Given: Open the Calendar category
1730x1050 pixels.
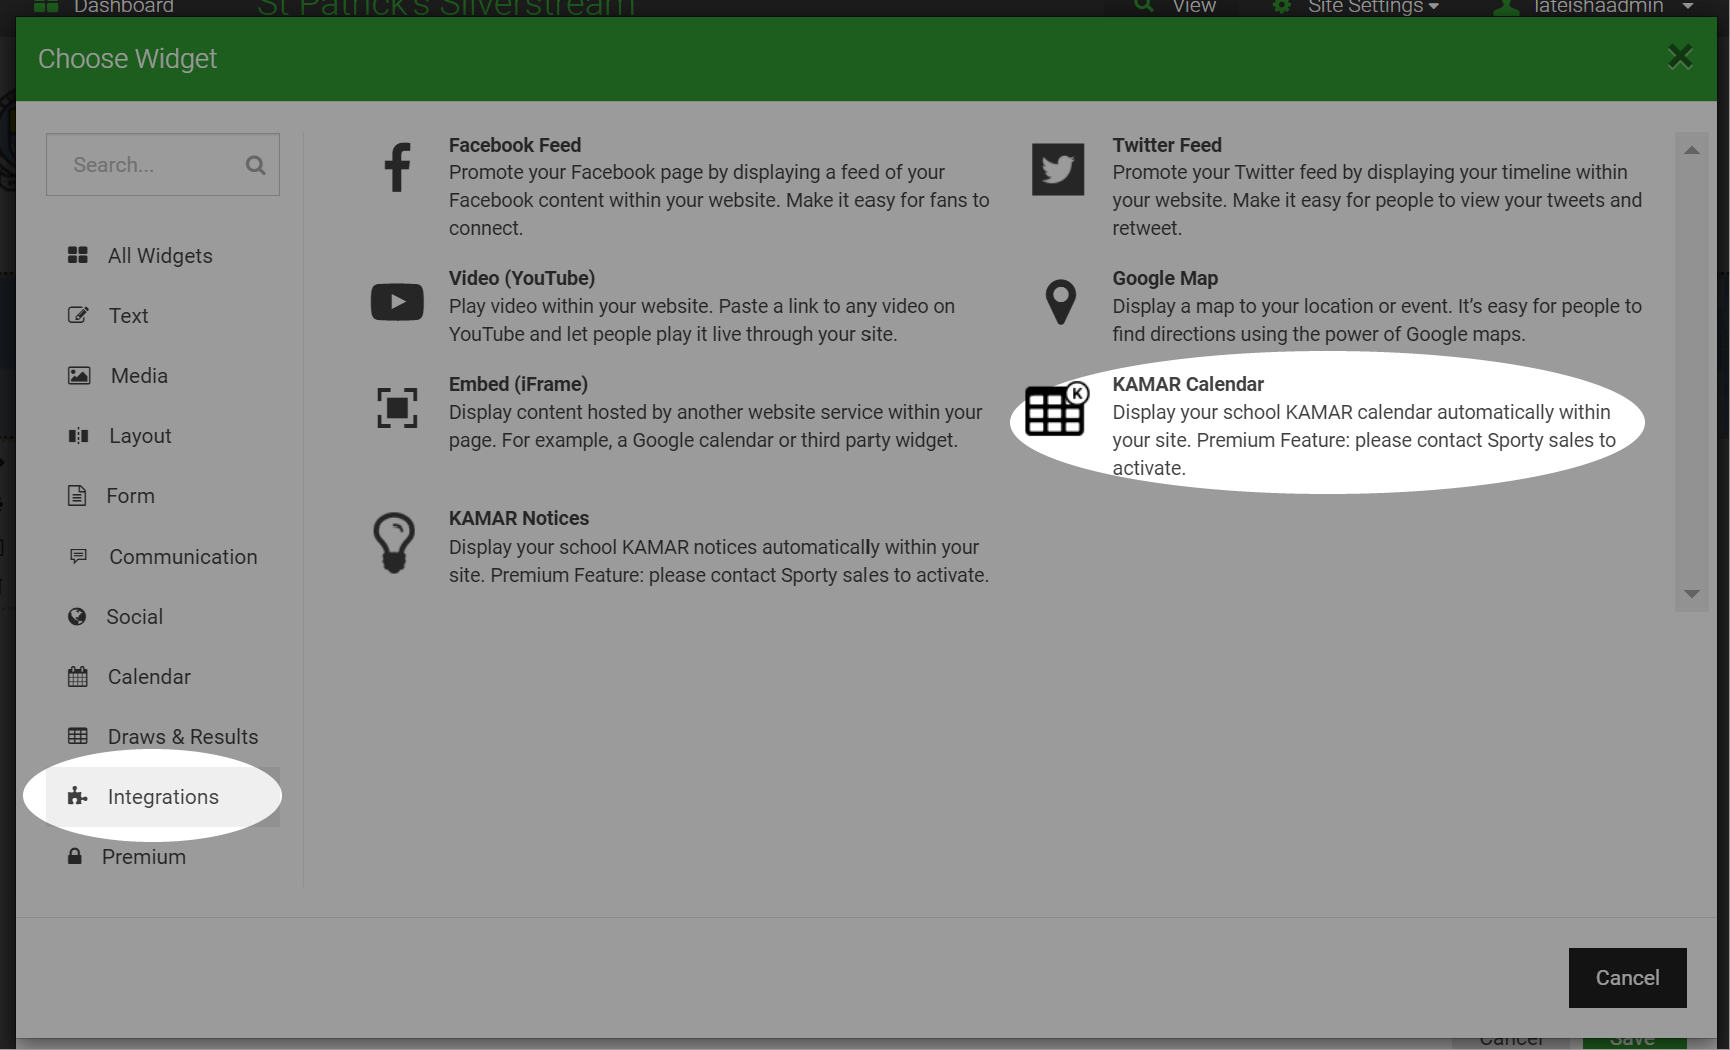Looking at the screenshot, I should tap(163, 677).
